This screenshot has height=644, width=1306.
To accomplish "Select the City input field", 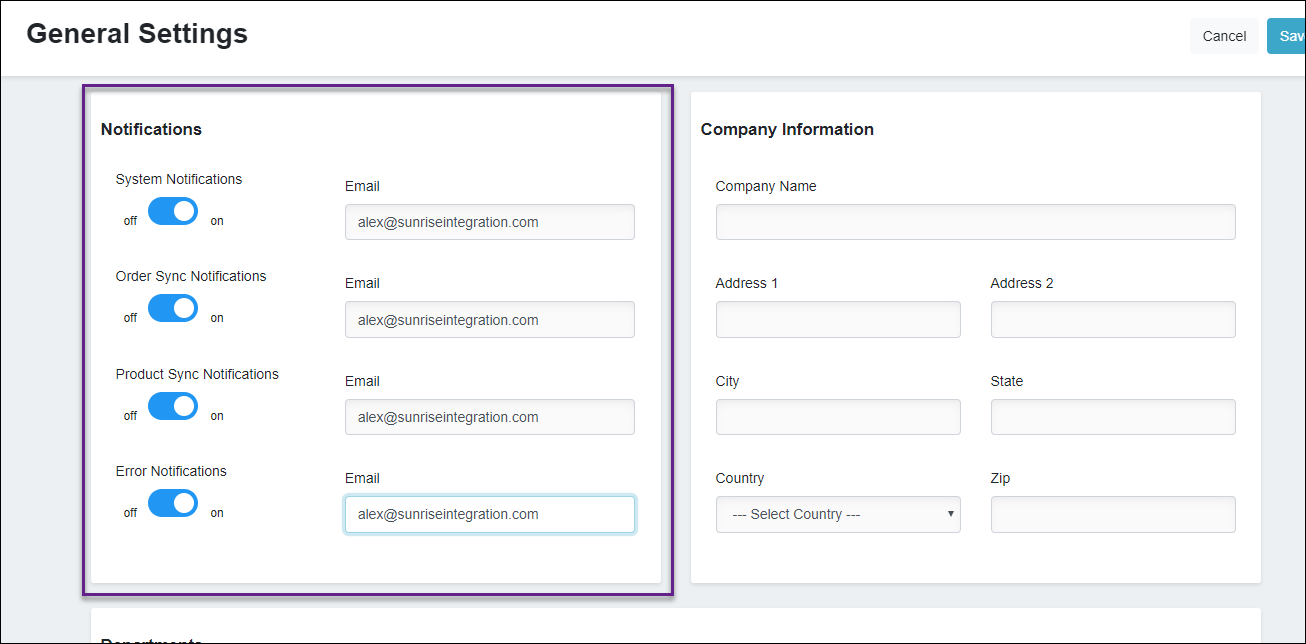I will pyautogui.click(x=838, y=417).
